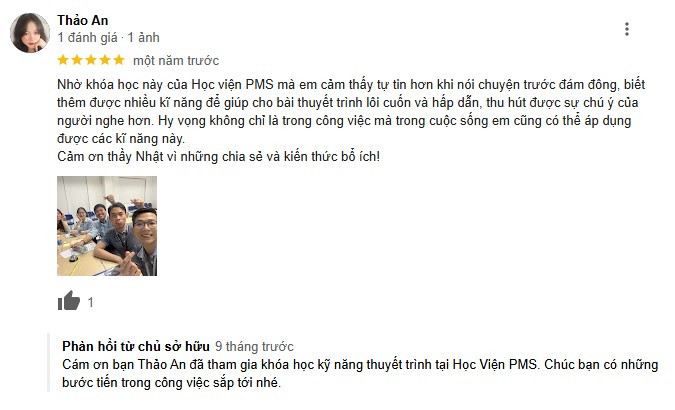675x410 pixels.
Task: Click the gray quote bar beside owner reply
Action: [49, 363]
